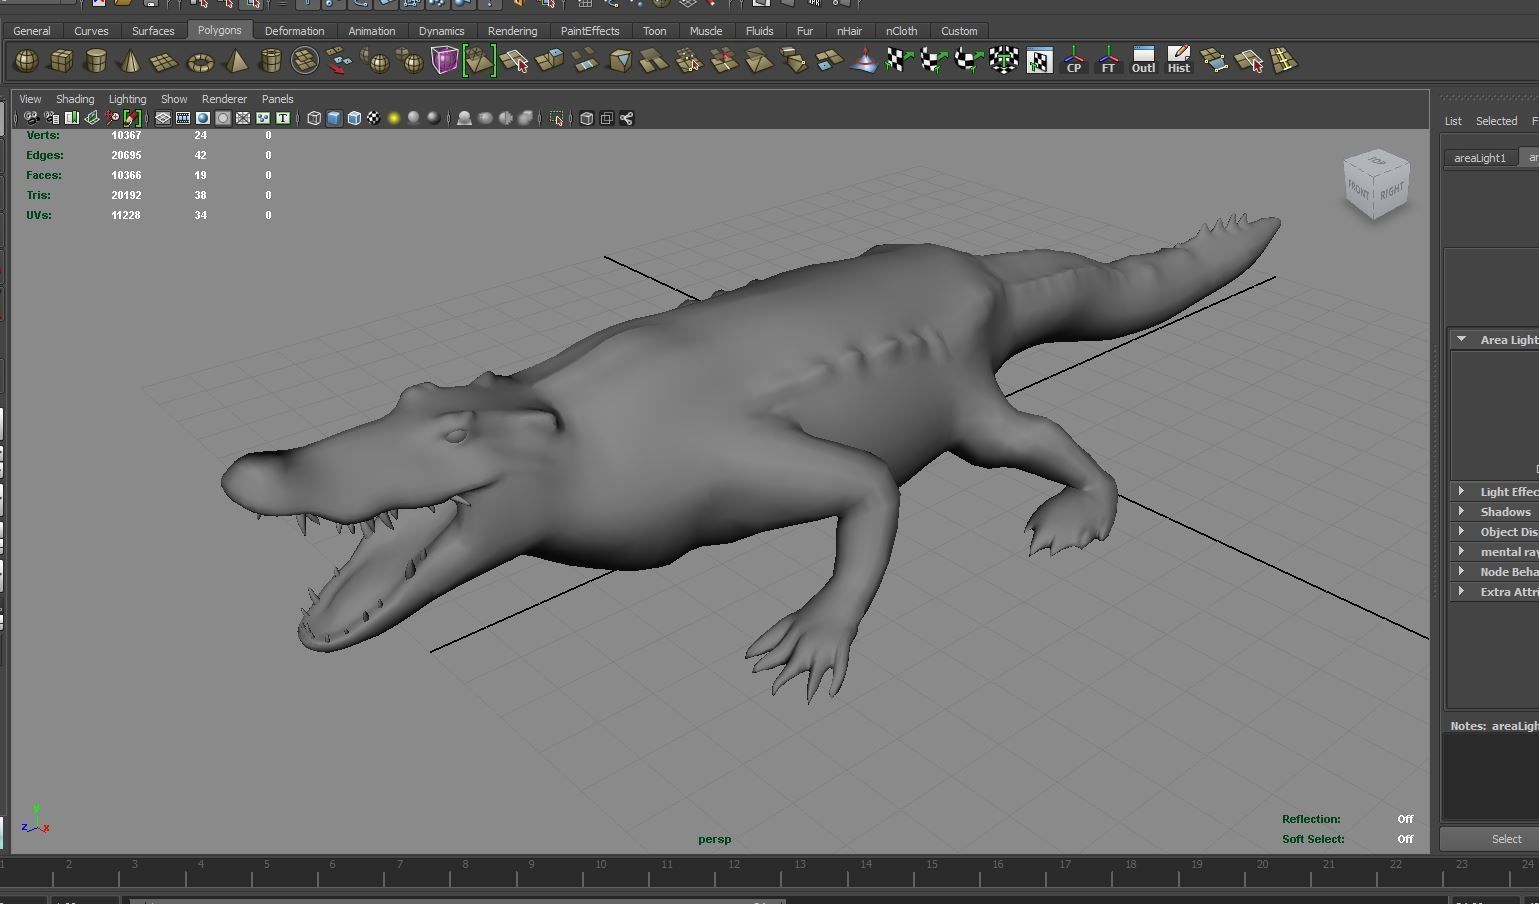
Task: Enable wireframe display in the panel toolbar
Action: pos(314,118)
